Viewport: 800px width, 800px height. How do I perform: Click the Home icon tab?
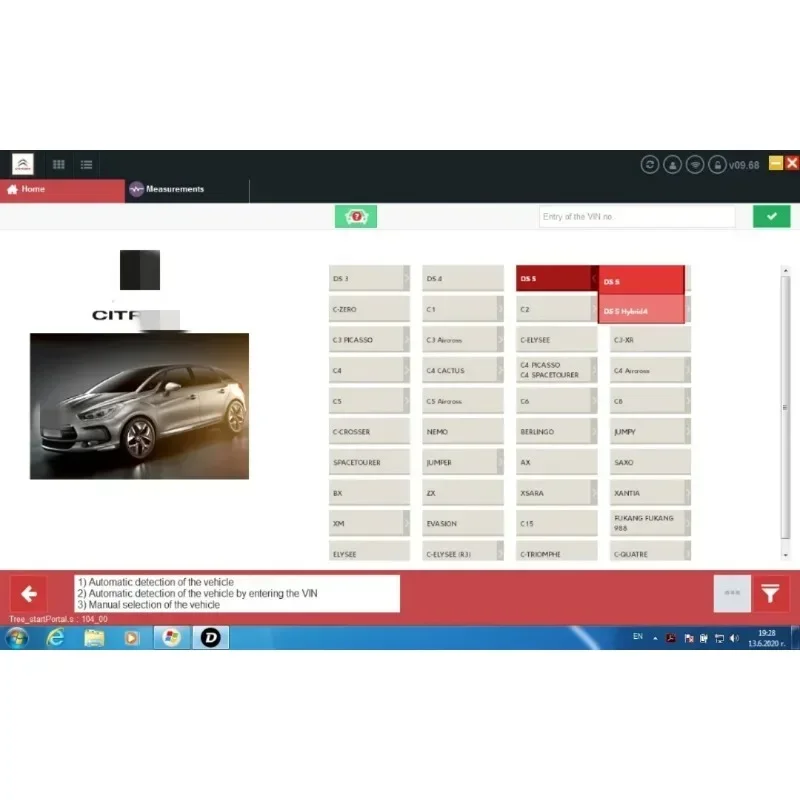point(62,189)
